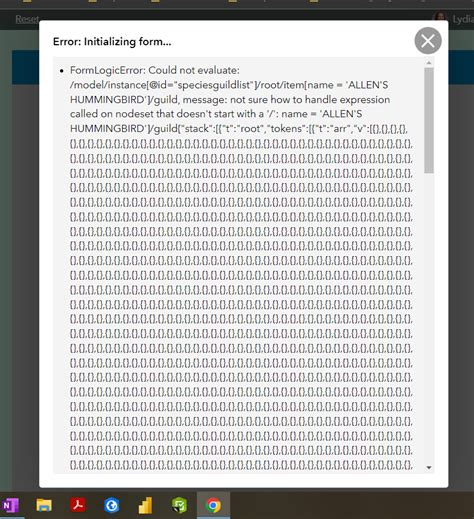
Task: Click the Reset link behind the dialog
Action: click(x=27, y=19)
